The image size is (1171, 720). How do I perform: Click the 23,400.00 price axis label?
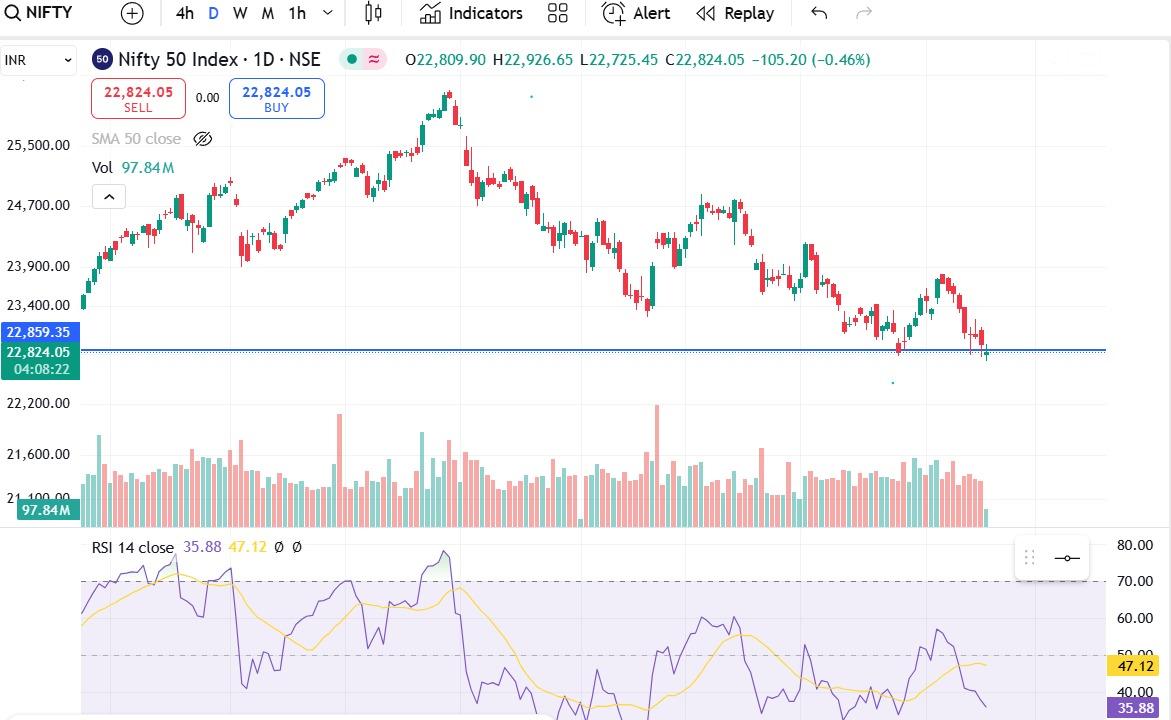[39, 305]
